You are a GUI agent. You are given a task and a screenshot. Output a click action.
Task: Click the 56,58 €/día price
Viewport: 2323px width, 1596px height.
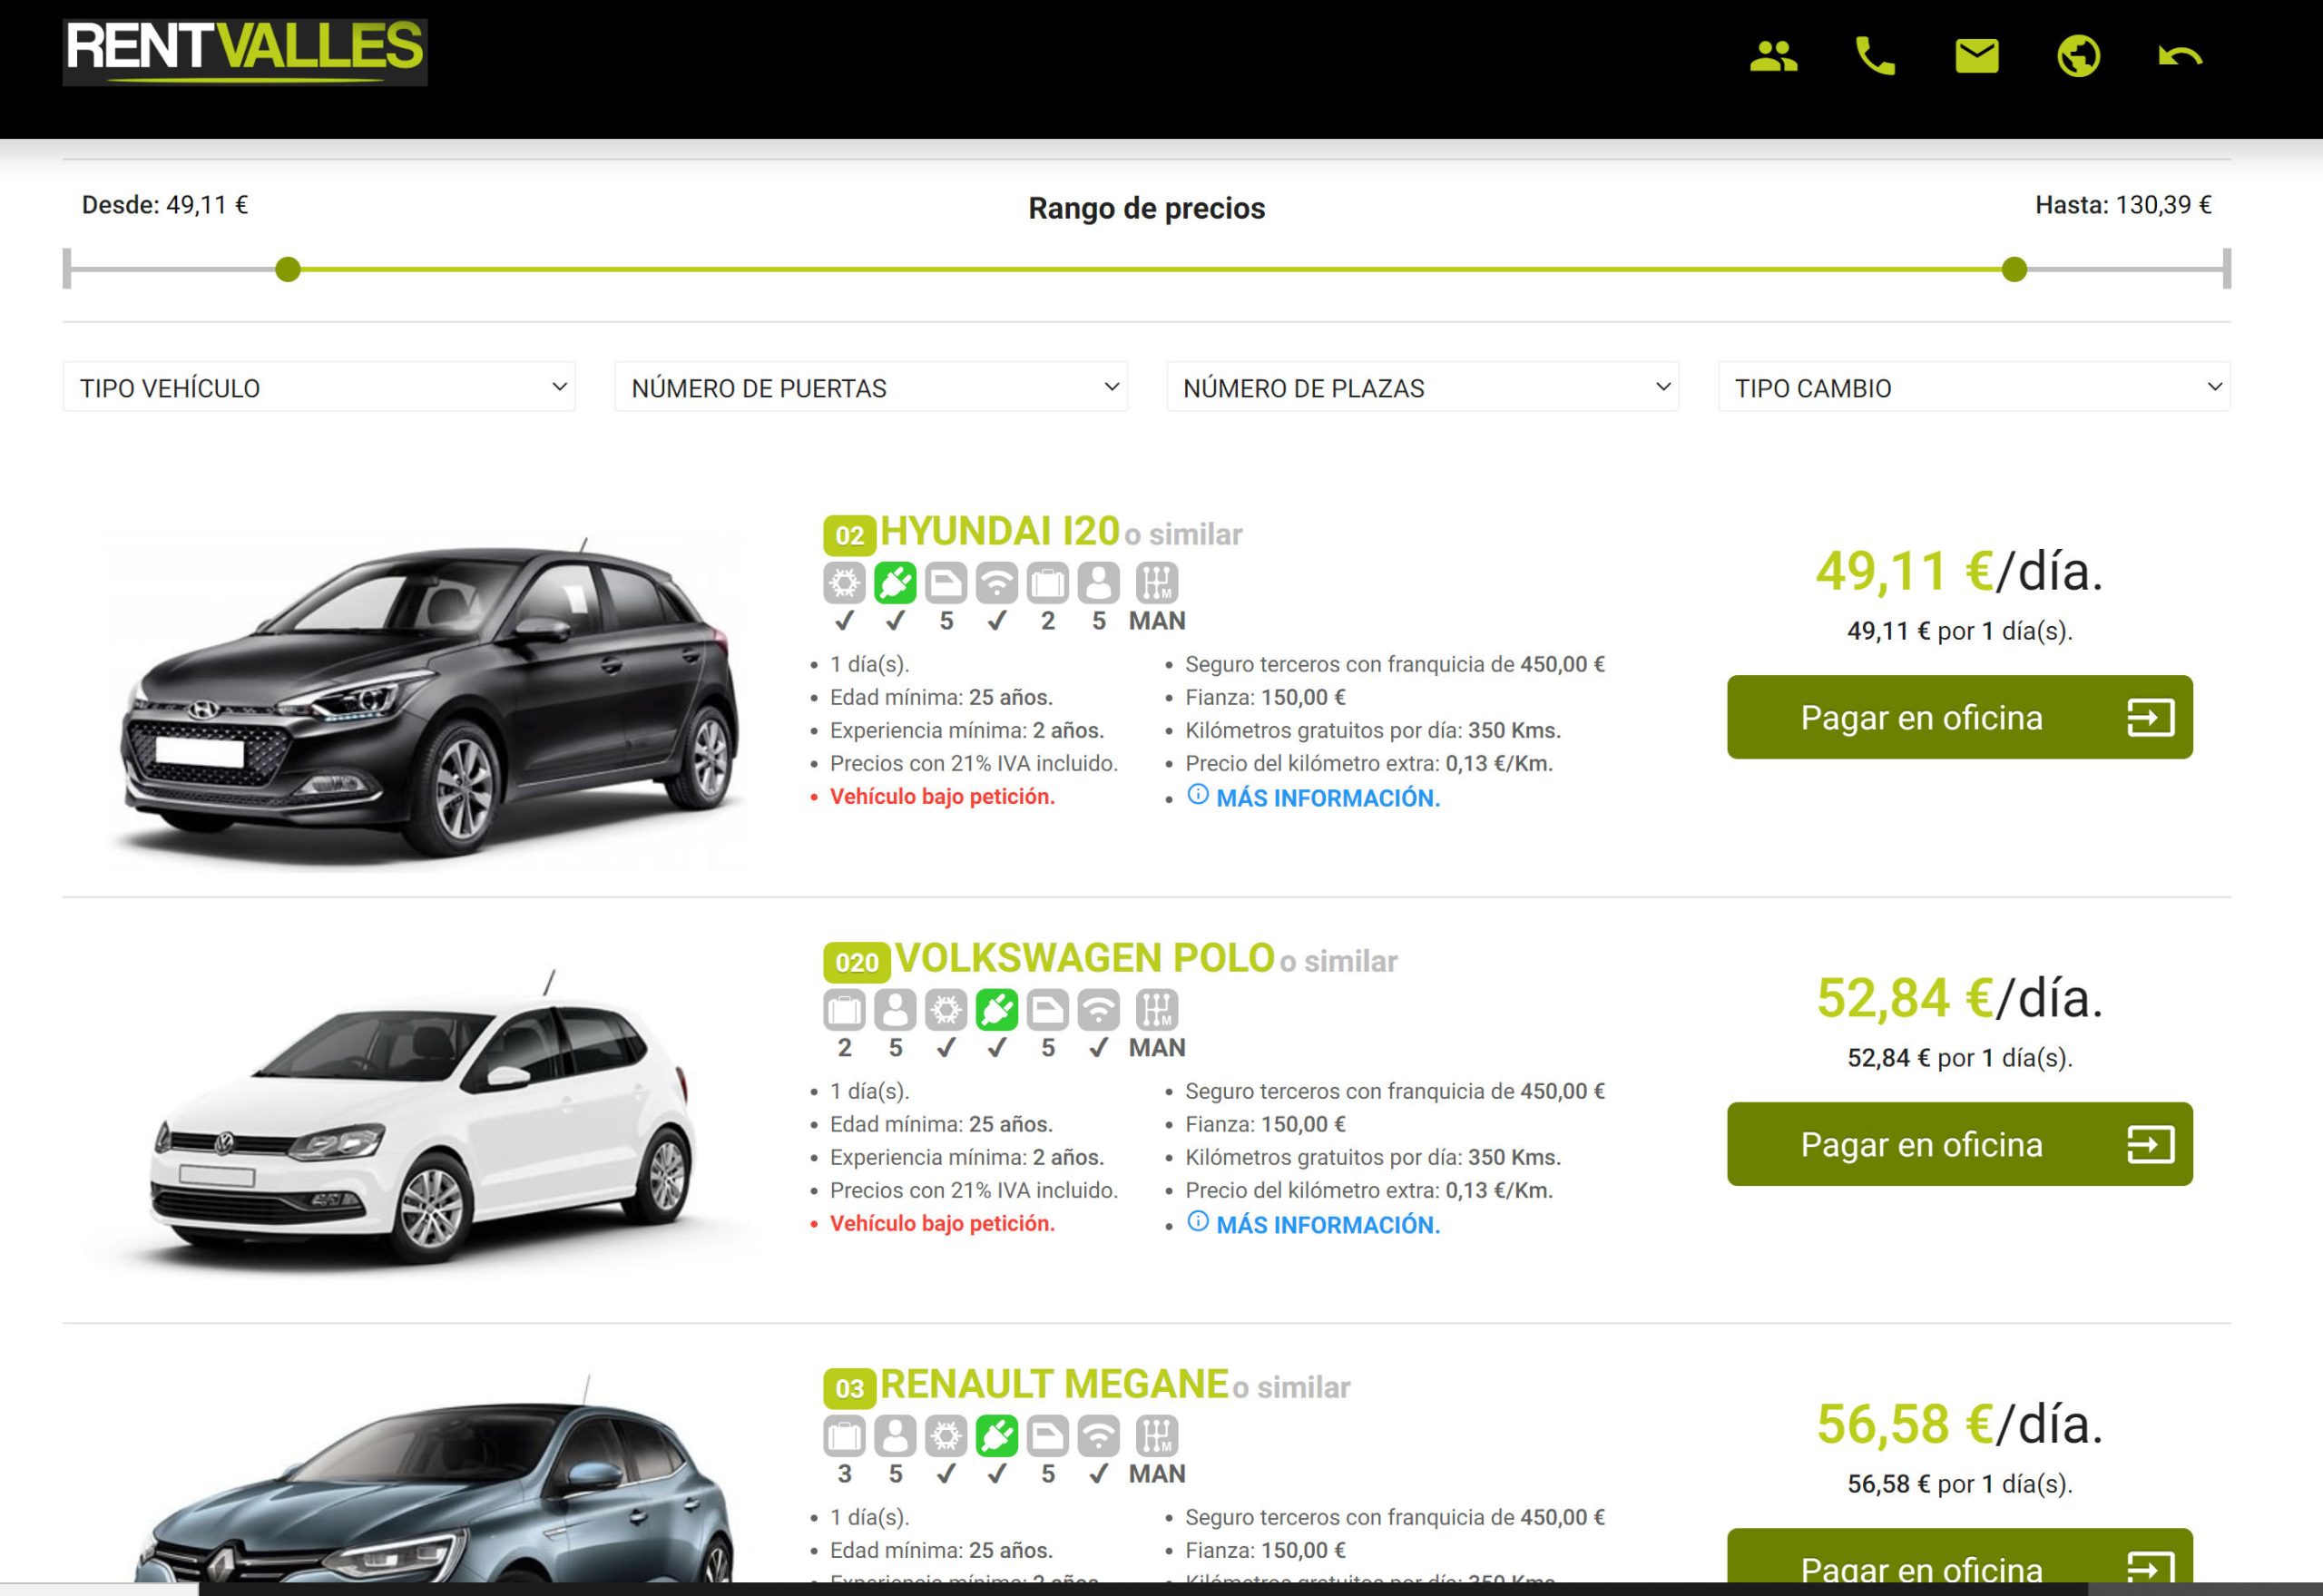[x=1960, y=1425]
